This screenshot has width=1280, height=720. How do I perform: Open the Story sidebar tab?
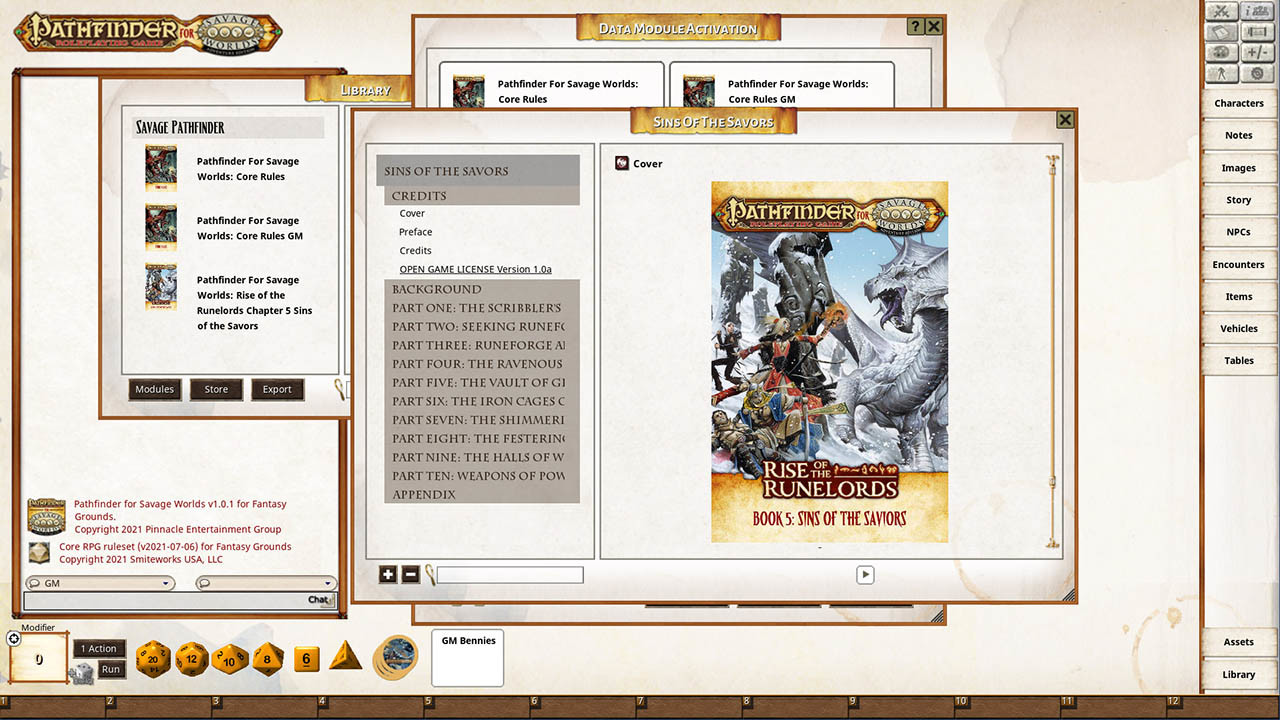1239,199
